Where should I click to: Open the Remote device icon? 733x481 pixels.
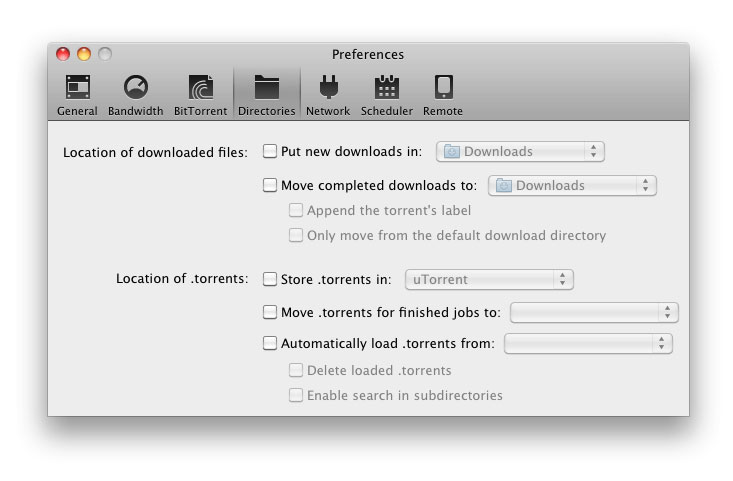[x=443, y=87]
